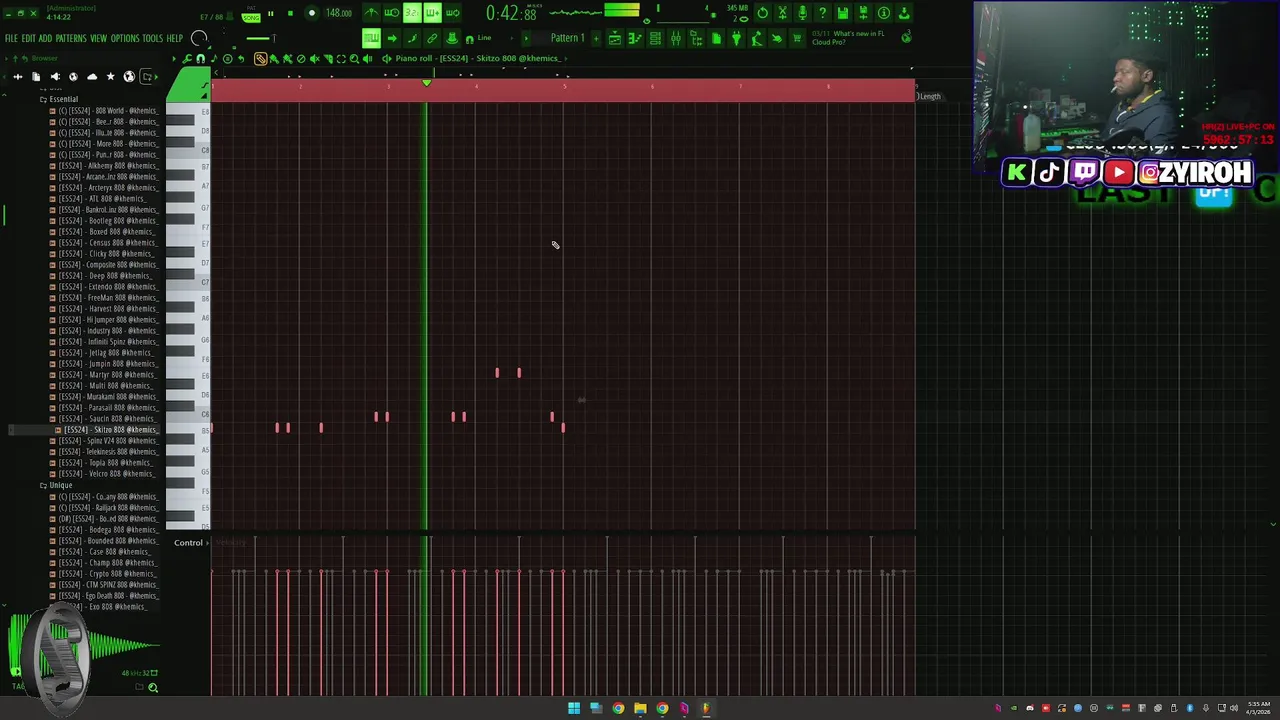Open the Windows Start button
Viewport: 1280px width, 720px height.
(574, 709)
